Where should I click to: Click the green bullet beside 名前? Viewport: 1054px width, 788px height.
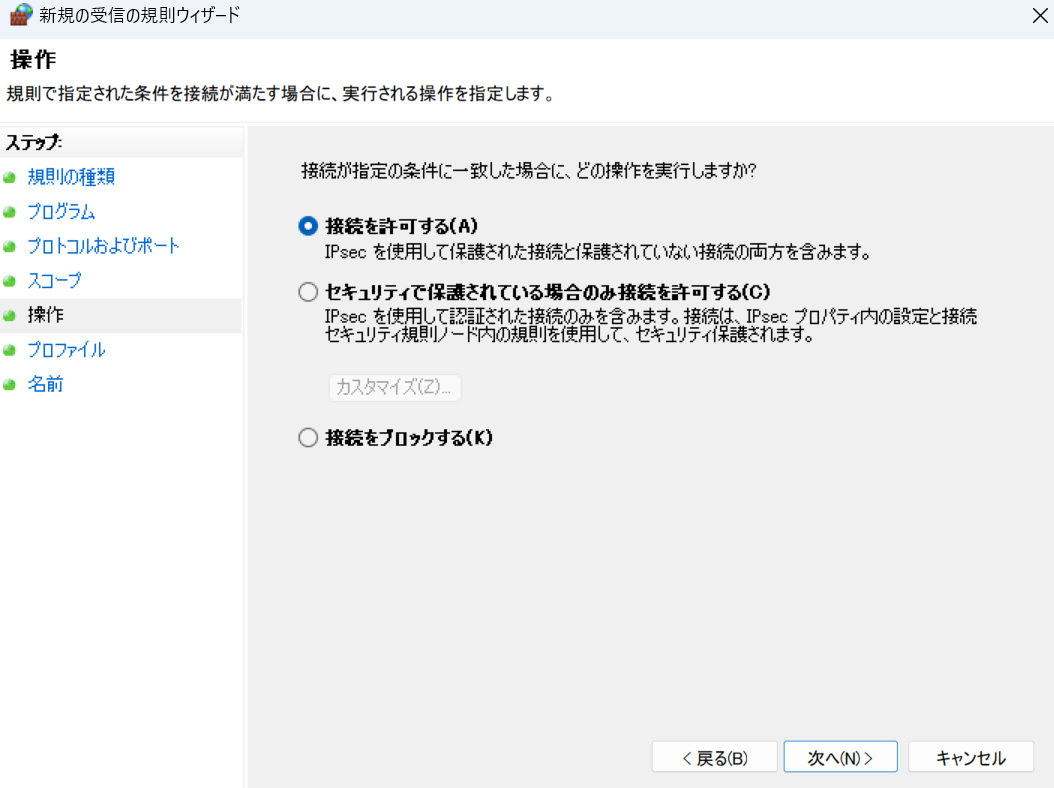10,384
